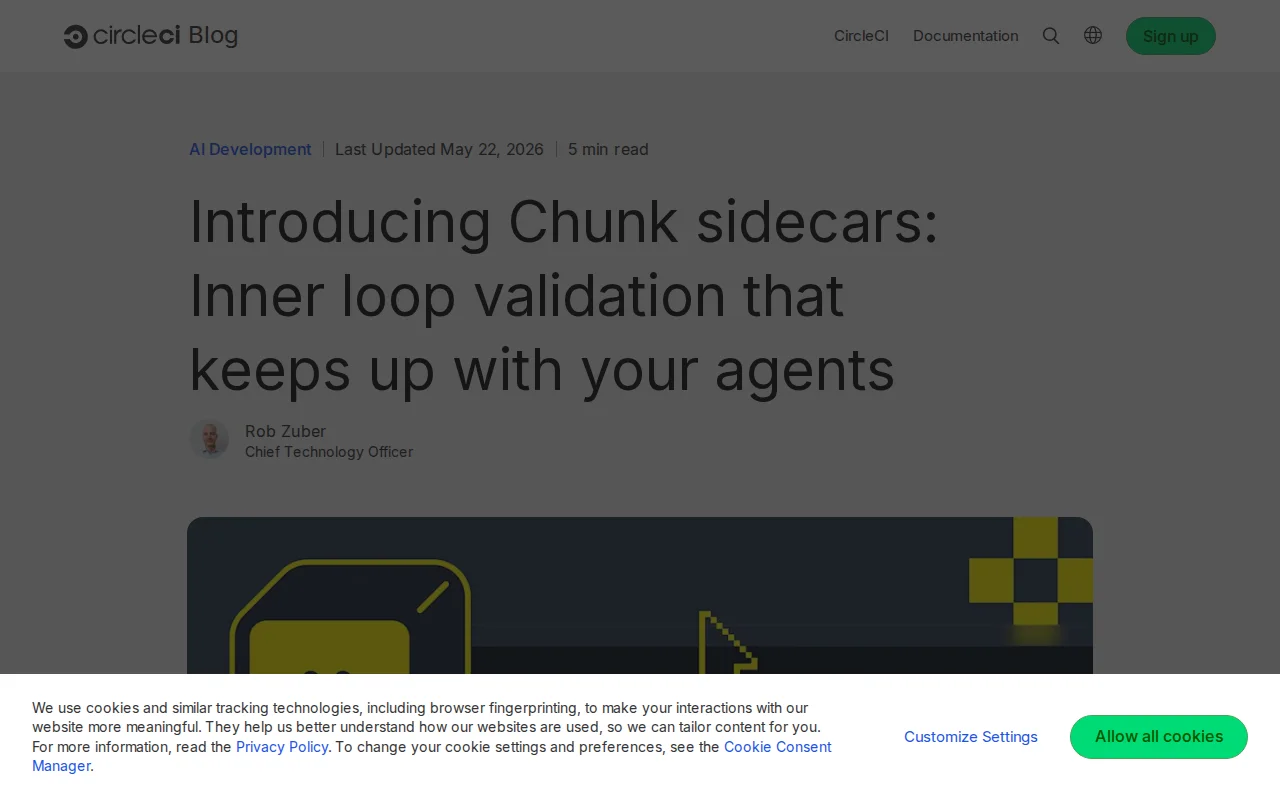
Task: Click Rob Zuber's author avatar
Action: [209, 439]
